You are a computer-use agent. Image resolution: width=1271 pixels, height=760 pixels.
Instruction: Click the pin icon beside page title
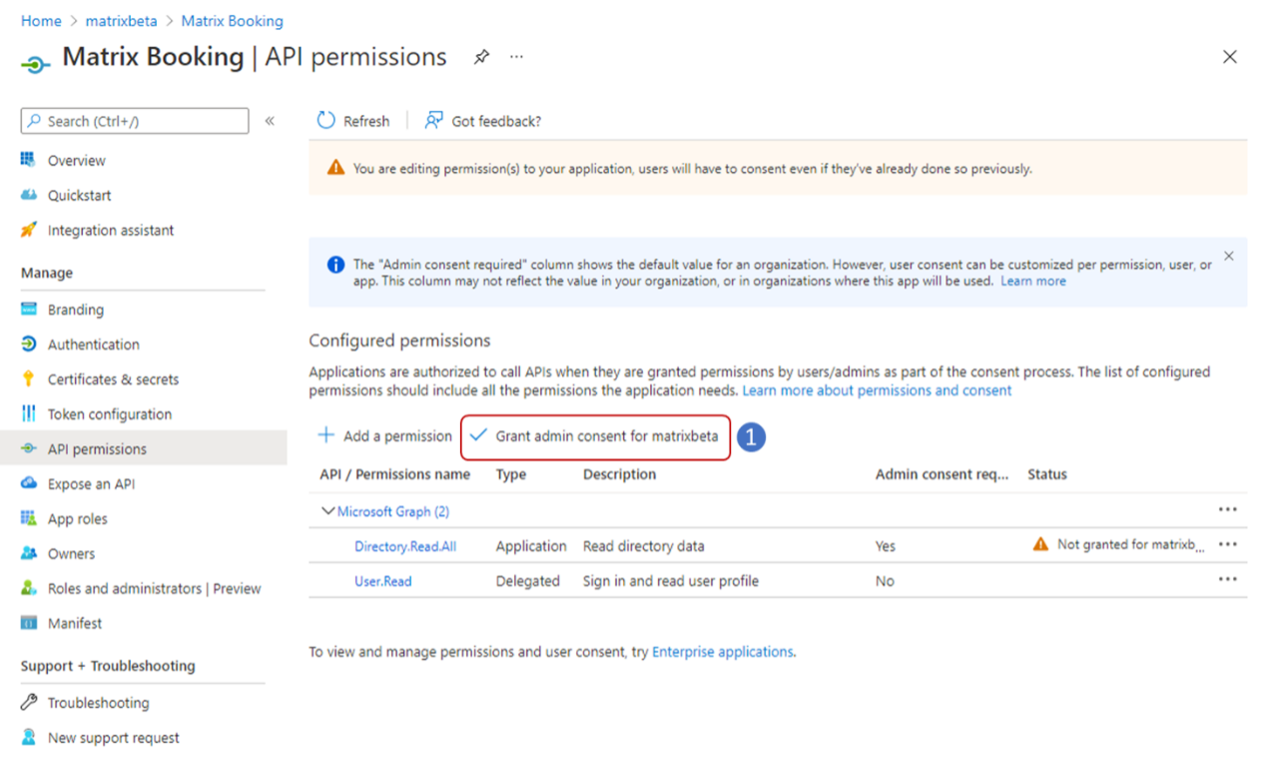(x=481, y=57)
